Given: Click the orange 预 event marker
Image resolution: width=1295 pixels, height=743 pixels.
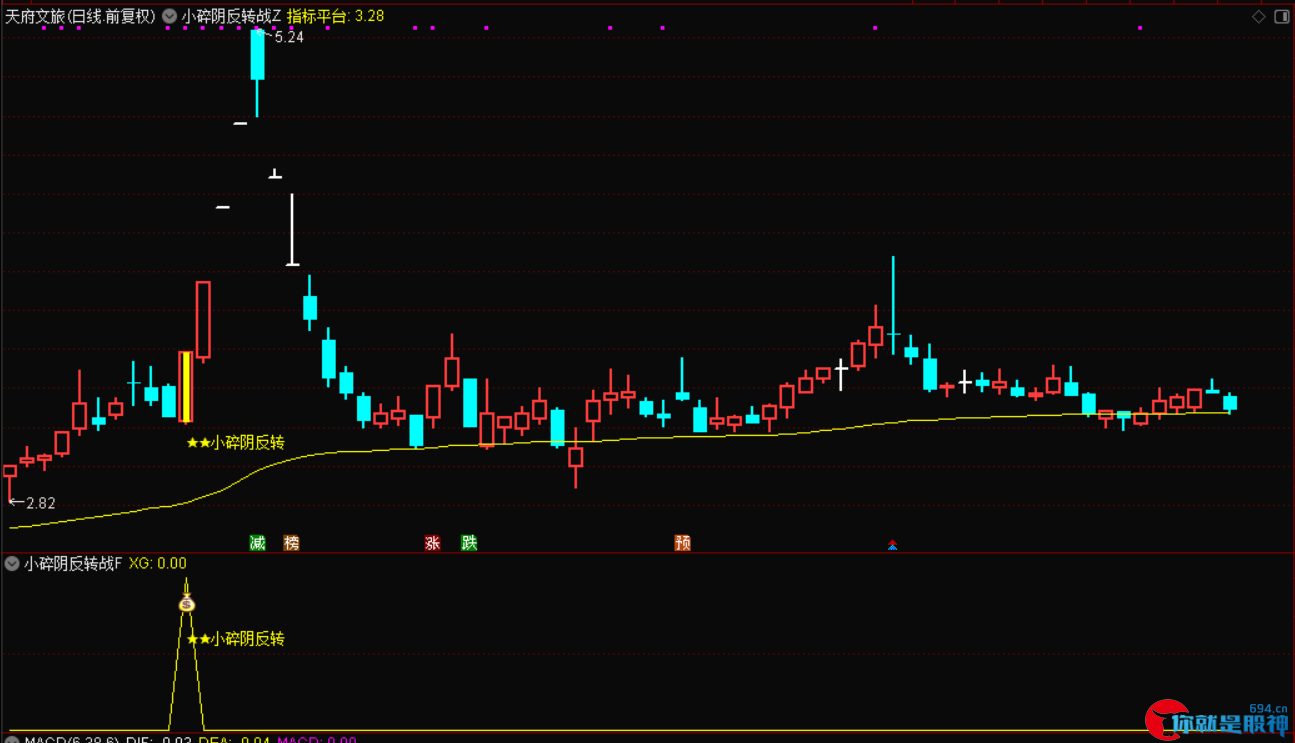Looking at the screenshot, I should [x=683, y=543].
